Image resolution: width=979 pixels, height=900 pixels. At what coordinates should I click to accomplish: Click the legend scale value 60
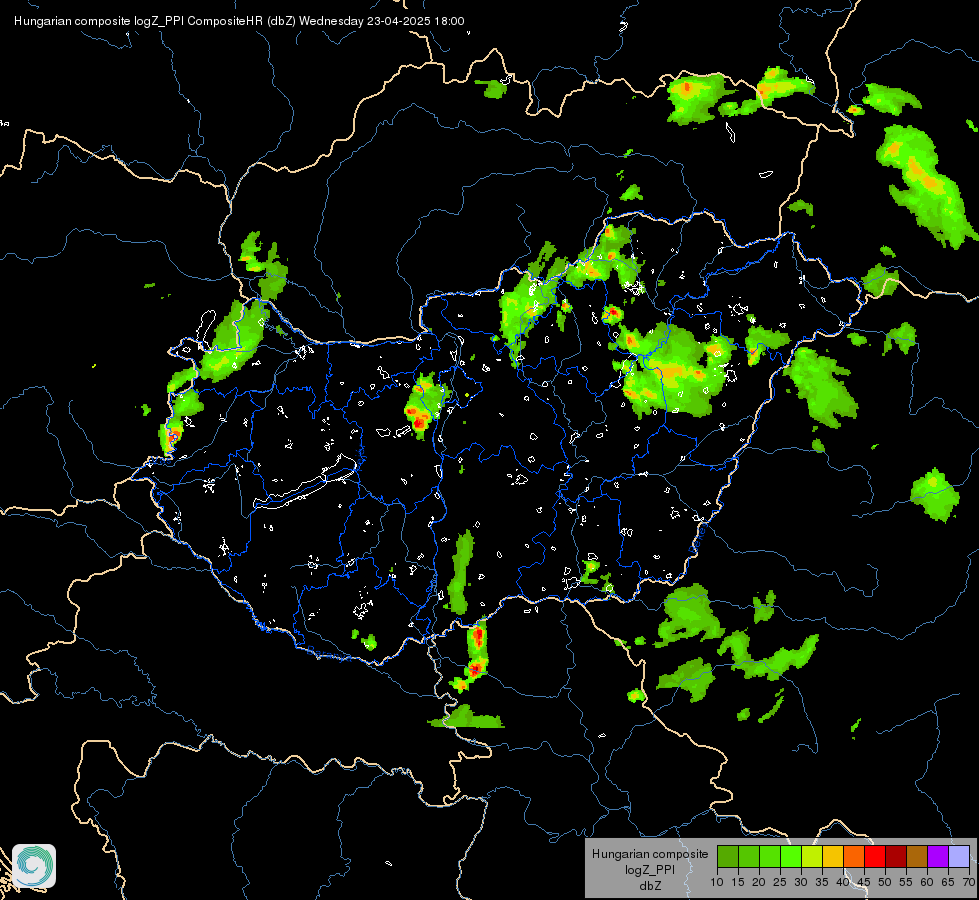click(x=927, y=883)
